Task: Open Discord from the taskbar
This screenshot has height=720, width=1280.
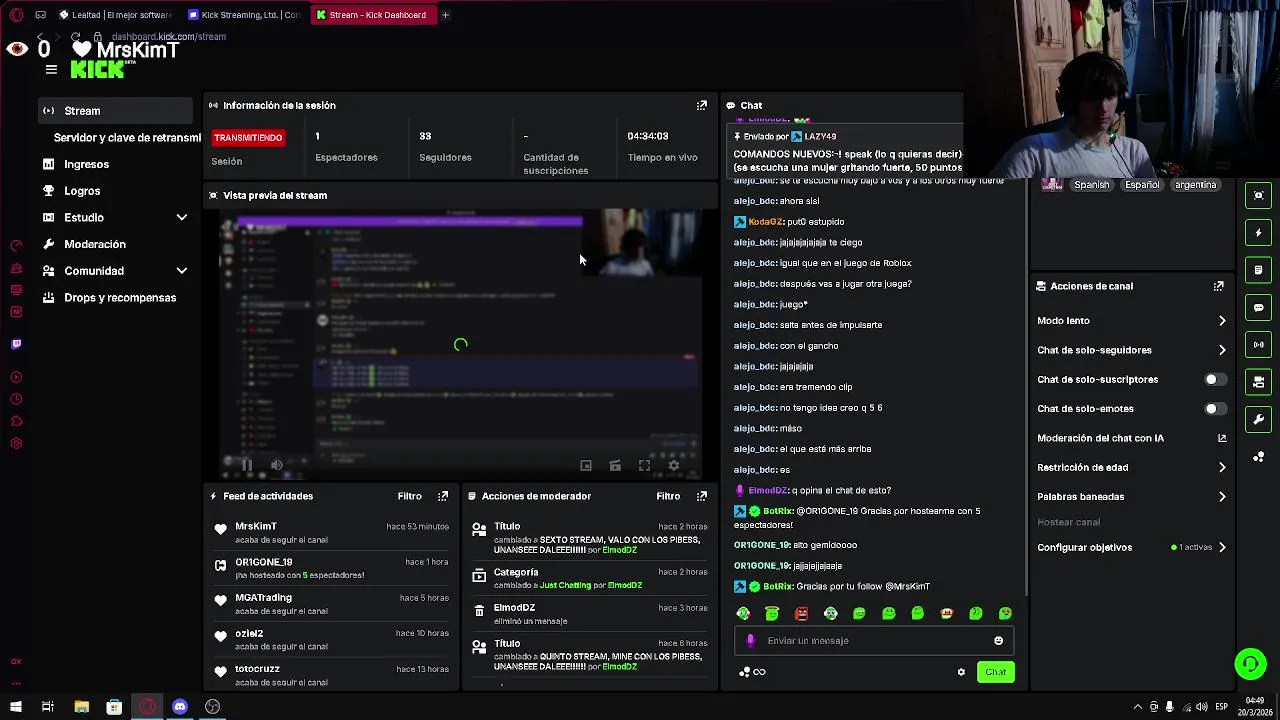Action: [x=180, y=707]
